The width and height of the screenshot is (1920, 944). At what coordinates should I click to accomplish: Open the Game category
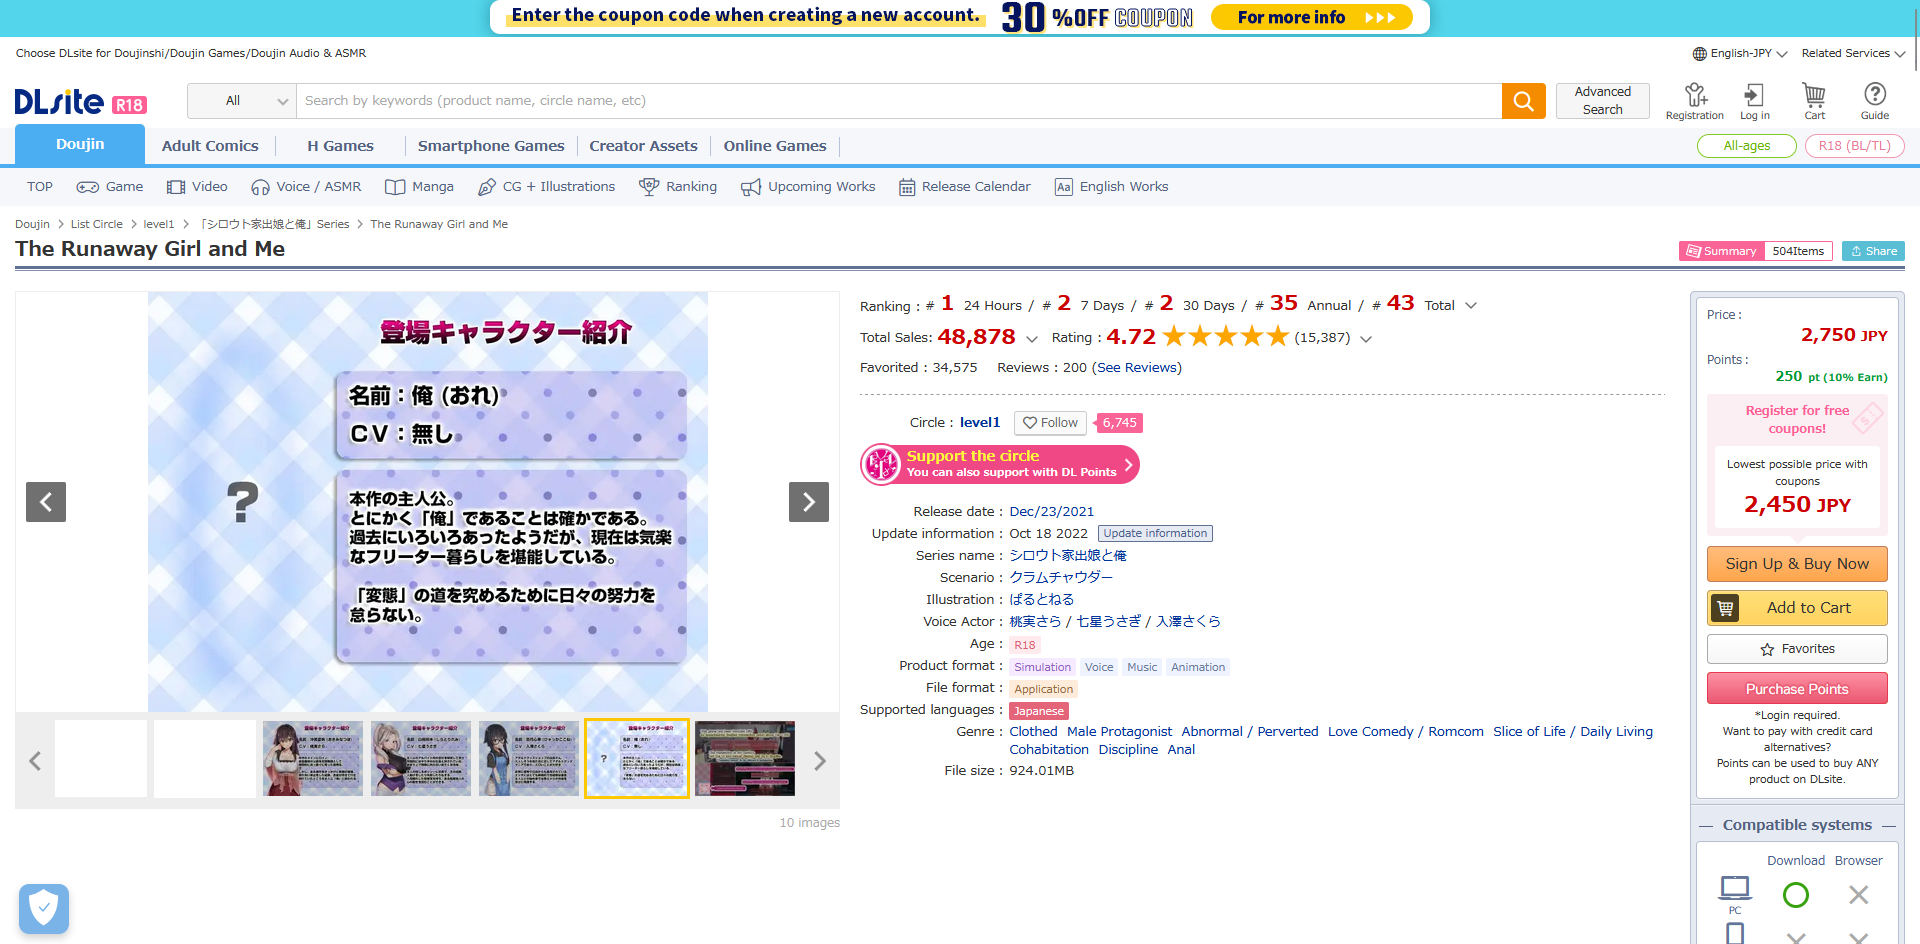pos(110,187)
